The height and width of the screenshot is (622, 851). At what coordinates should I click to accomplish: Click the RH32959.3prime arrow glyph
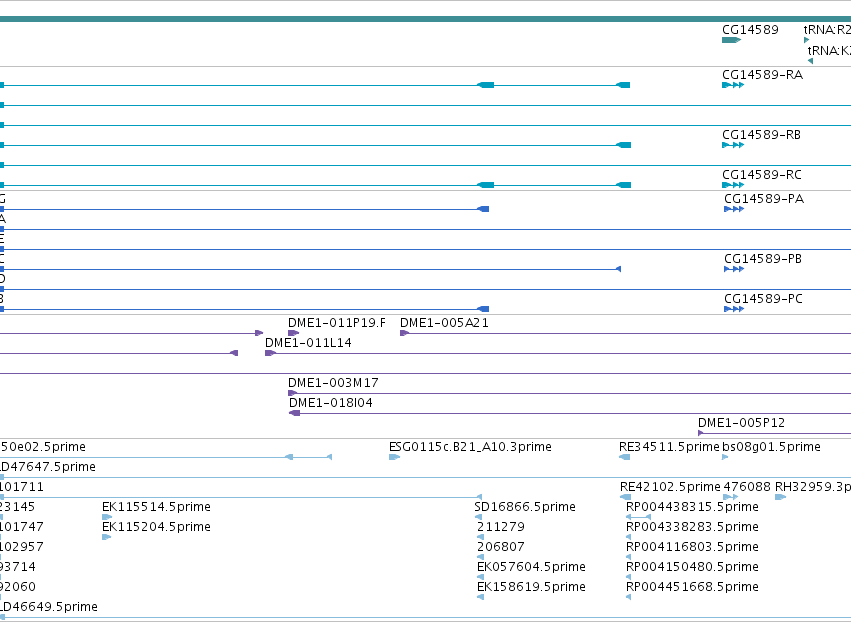coord(780,497)
